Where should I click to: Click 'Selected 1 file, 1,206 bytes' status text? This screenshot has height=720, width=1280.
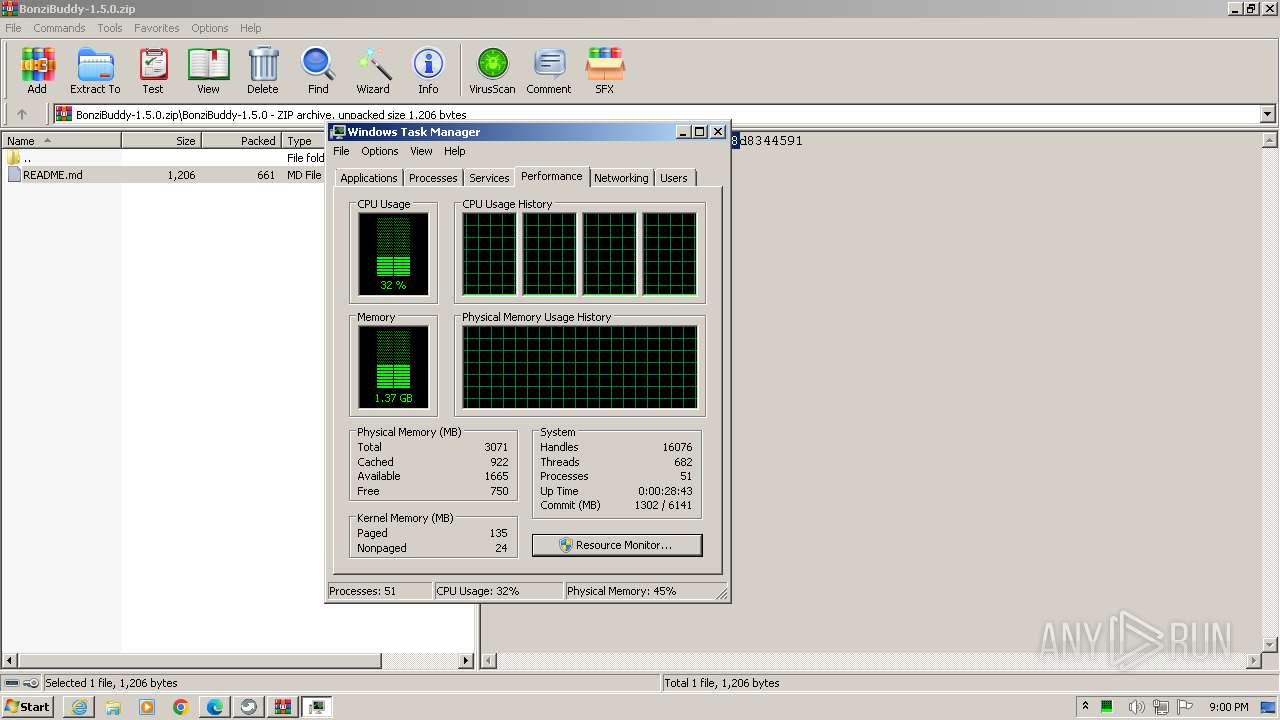111,683
